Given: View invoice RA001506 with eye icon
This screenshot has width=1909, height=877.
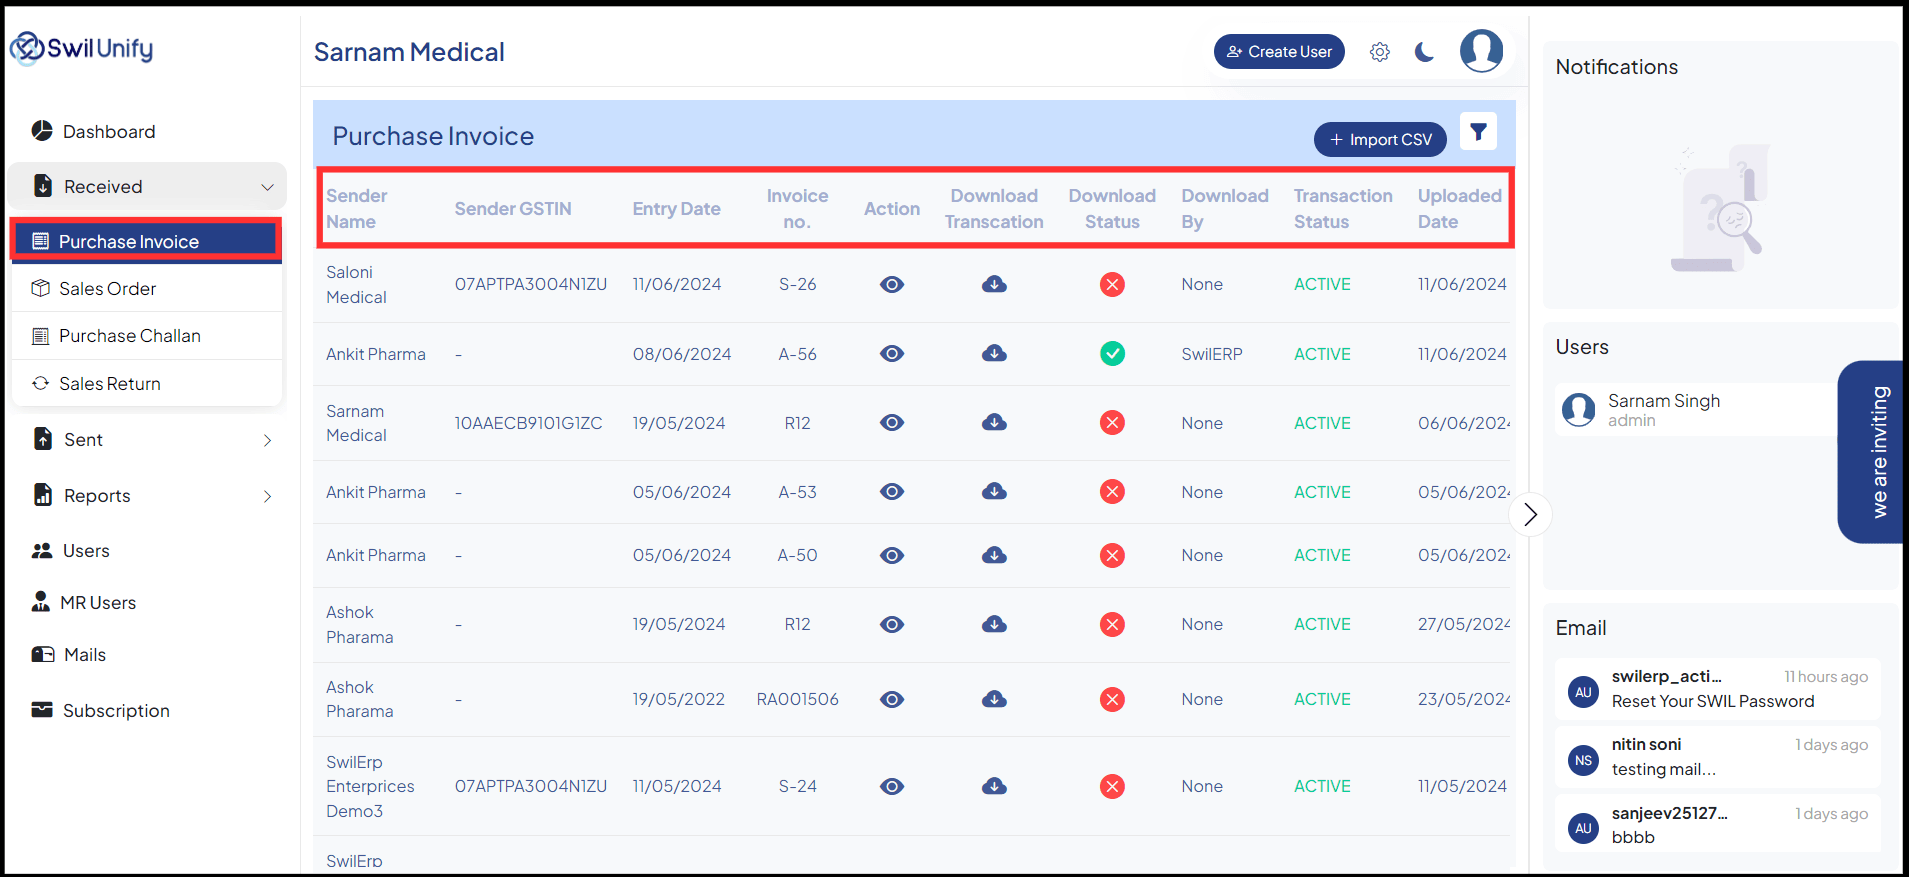Looking at the screenshot, I should point(892,700).
